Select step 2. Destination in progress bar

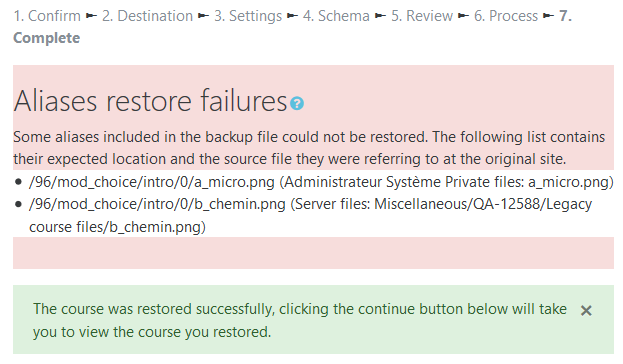click(x=147, y=16)
